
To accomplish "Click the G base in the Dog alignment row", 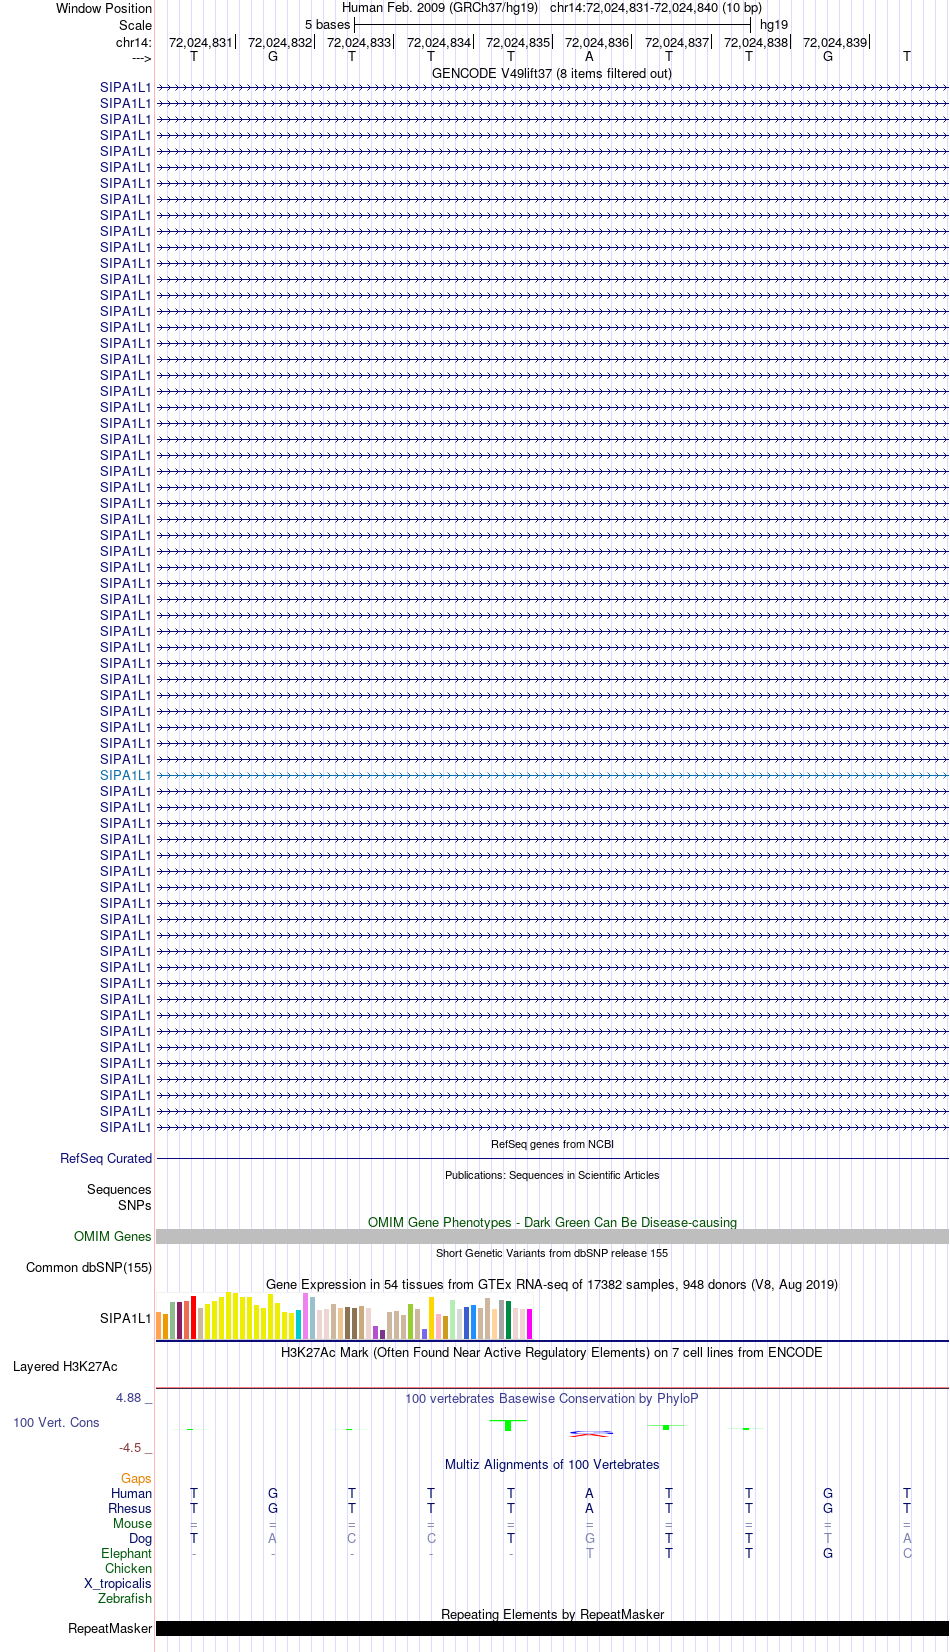I will 590,1538.
